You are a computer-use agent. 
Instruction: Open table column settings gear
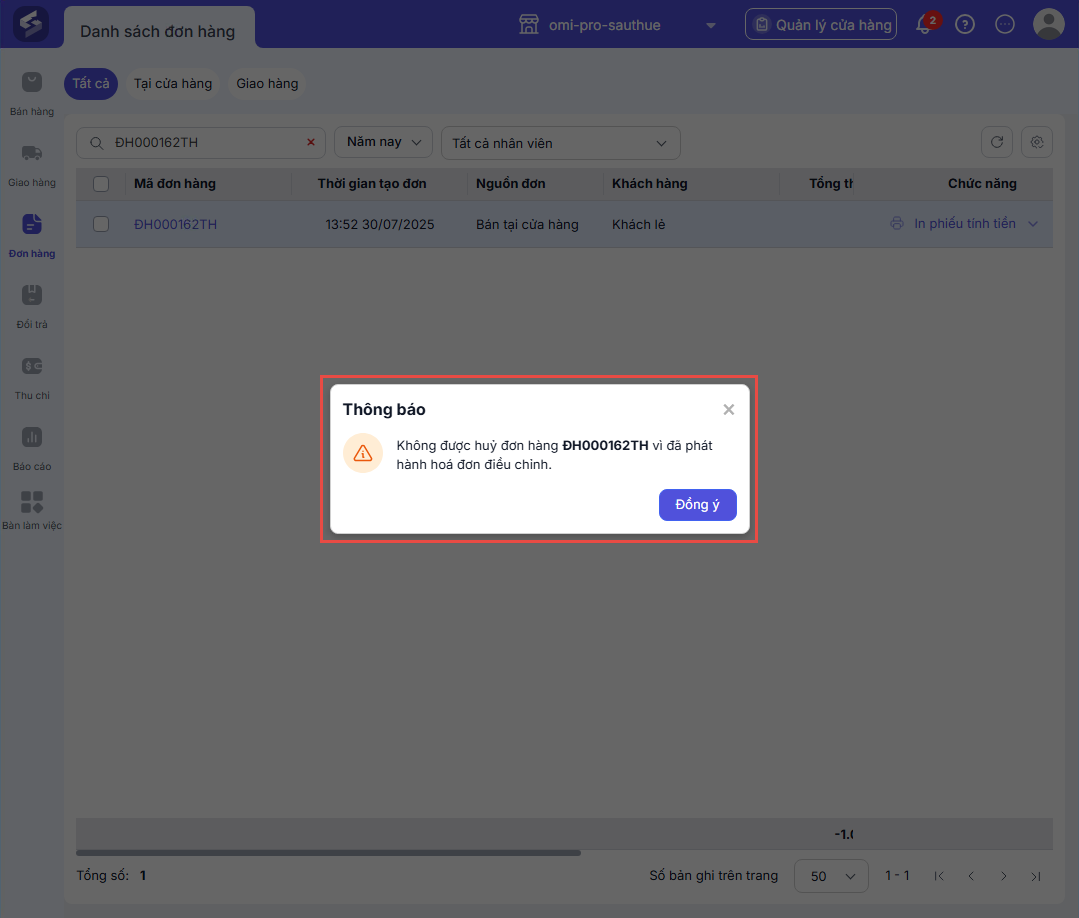(x=1037, y=142)
